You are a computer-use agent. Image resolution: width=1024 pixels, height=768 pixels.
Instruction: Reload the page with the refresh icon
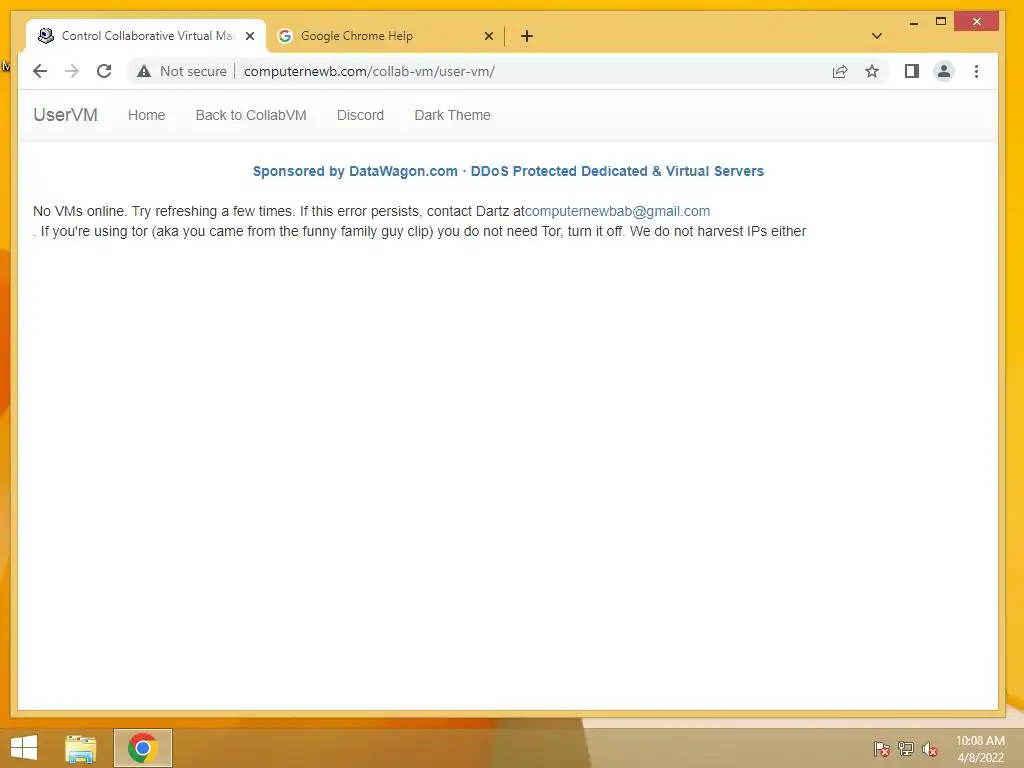point(104,71)
